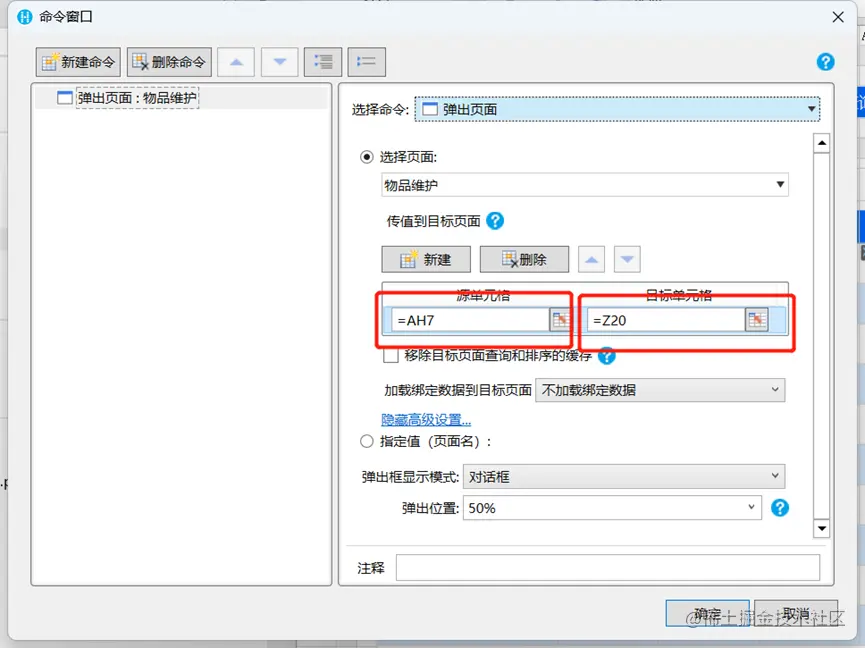Open help next to 传值到目标页面
865x648 pixels.
point(495,221)
